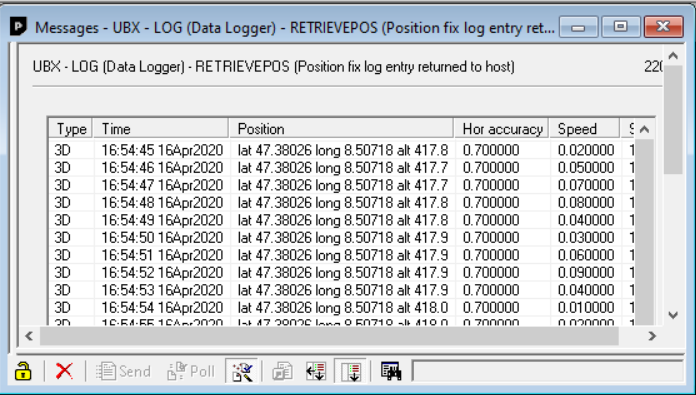Click the horizontal scrollbar left arrow
Screen dimensions: 696x395
[x=29, y=336]
